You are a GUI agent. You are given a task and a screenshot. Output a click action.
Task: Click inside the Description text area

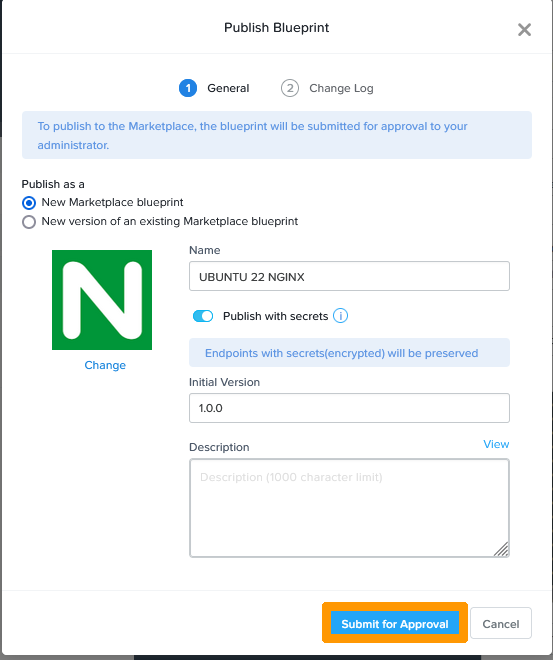click(349, 508)
